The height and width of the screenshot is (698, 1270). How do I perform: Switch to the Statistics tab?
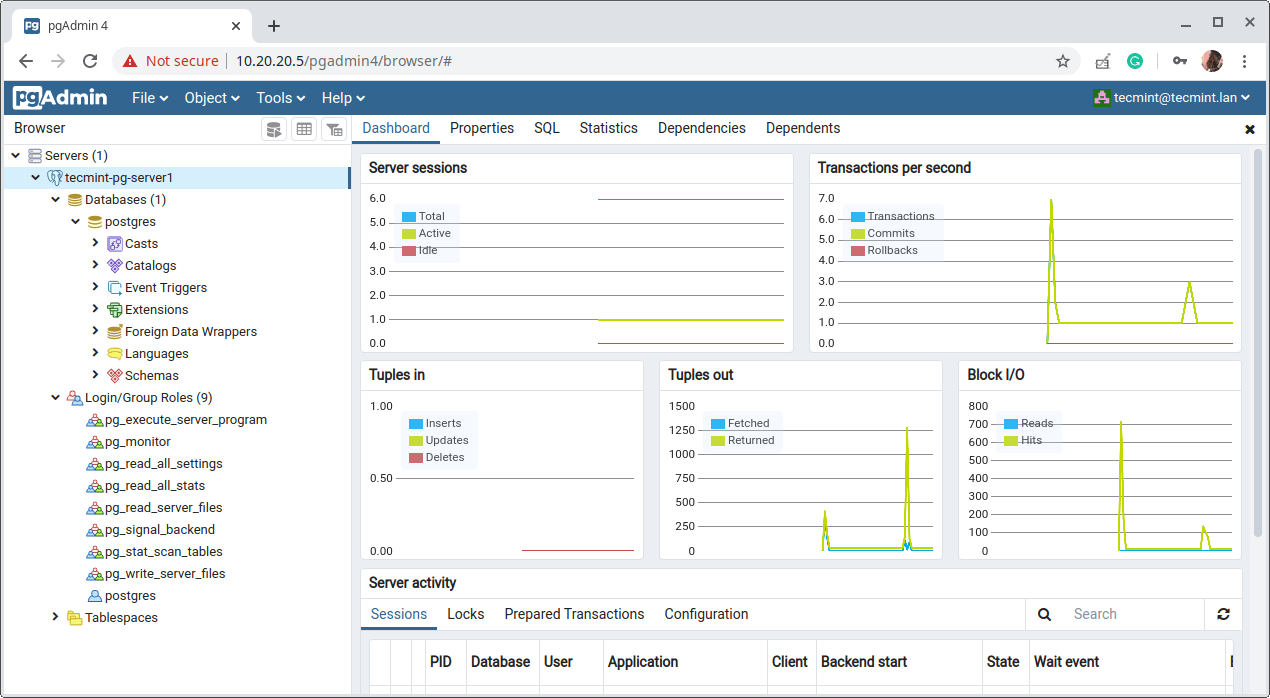tap(608, 128)
